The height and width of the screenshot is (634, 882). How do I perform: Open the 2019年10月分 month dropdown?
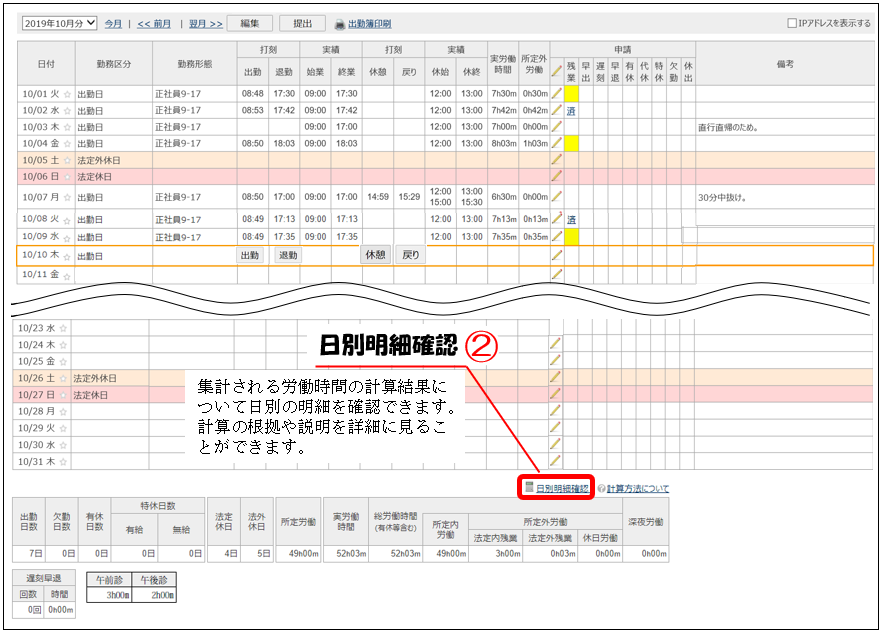click(x=59, y=22)
